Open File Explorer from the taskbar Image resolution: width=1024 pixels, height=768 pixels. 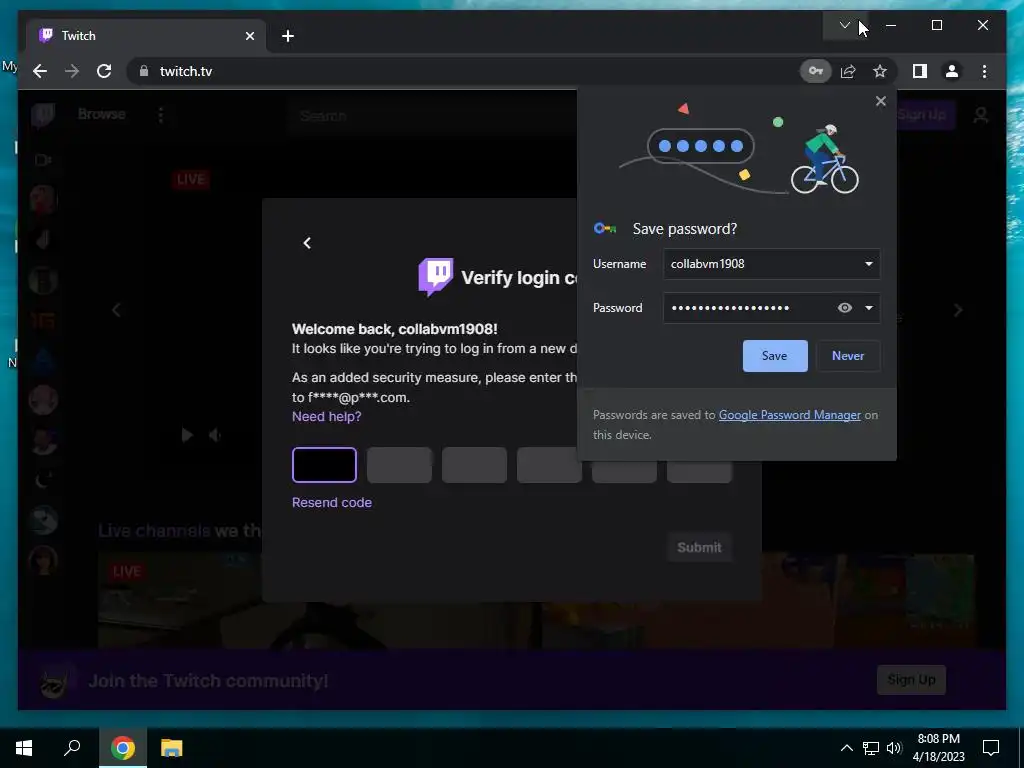click(172, 748)
